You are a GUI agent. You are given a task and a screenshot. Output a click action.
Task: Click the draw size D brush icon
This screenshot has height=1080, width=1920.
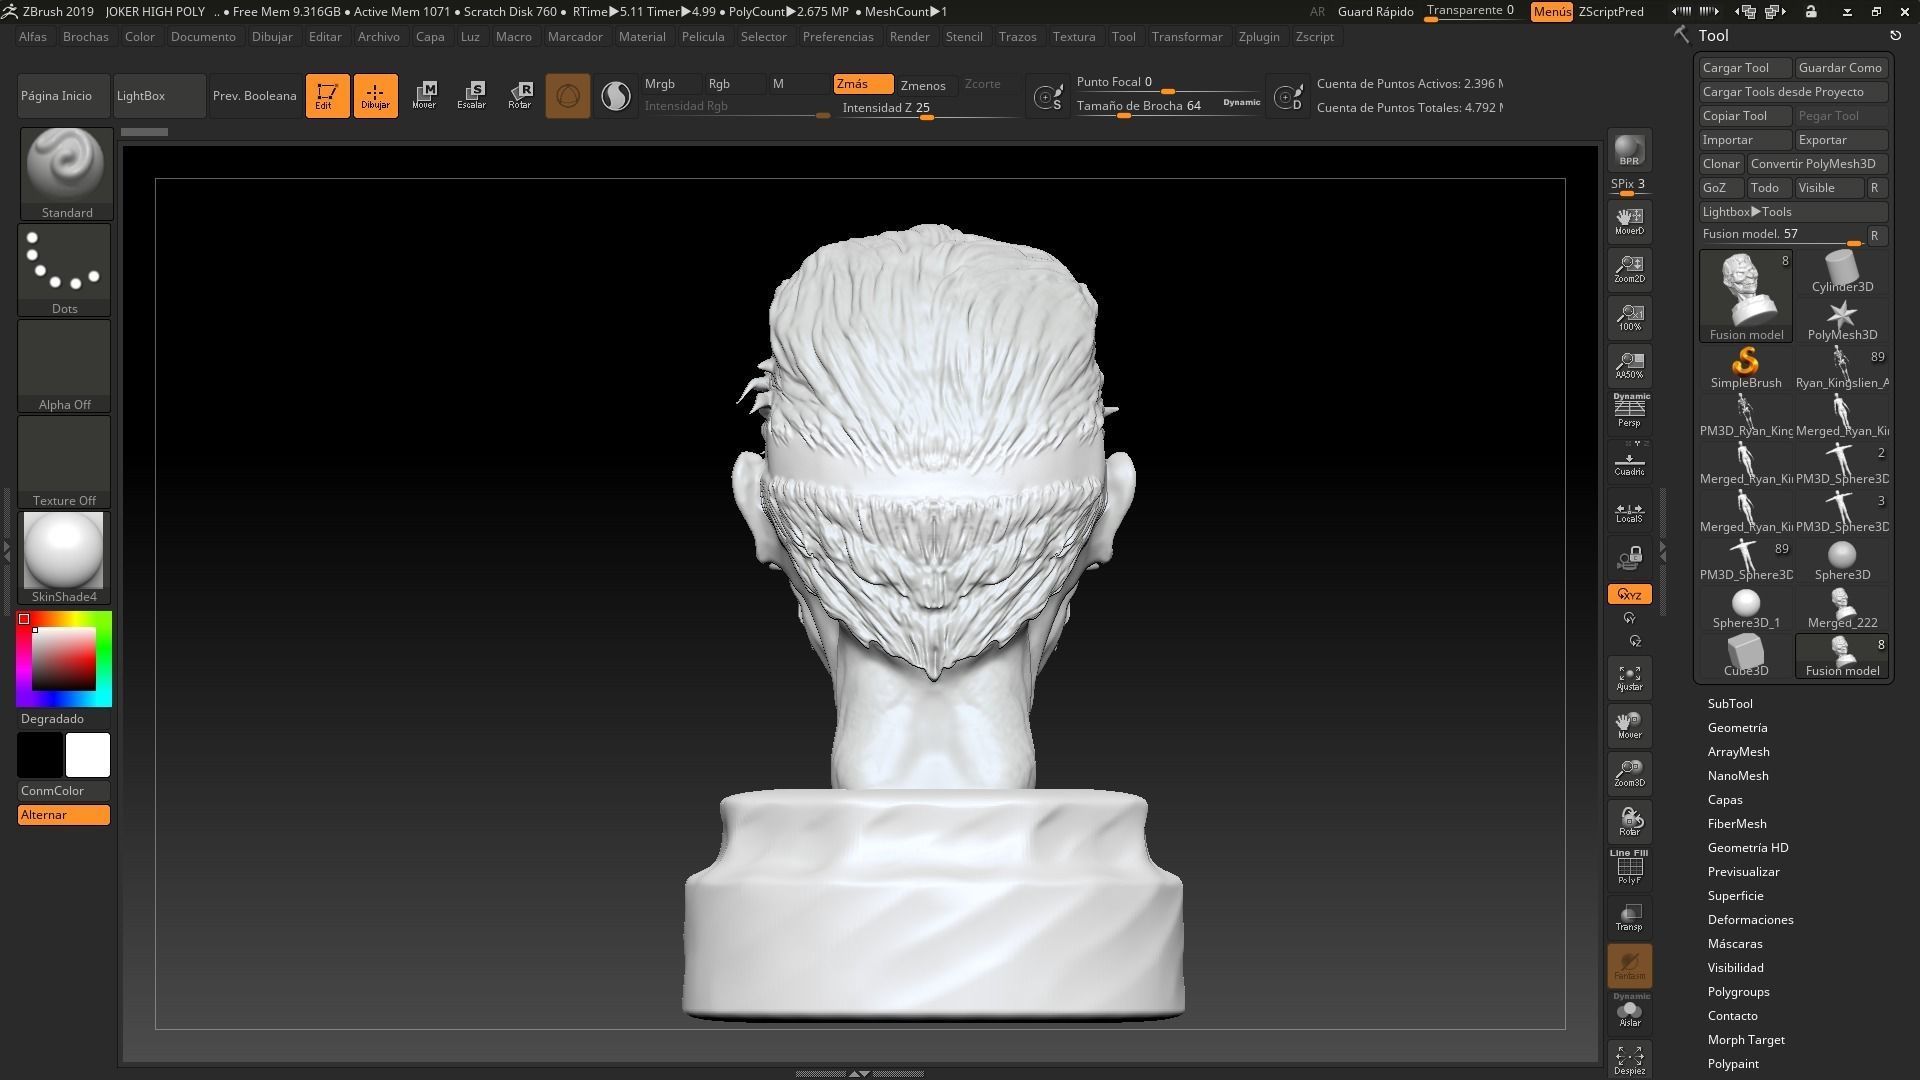(x=1288, y=97)
